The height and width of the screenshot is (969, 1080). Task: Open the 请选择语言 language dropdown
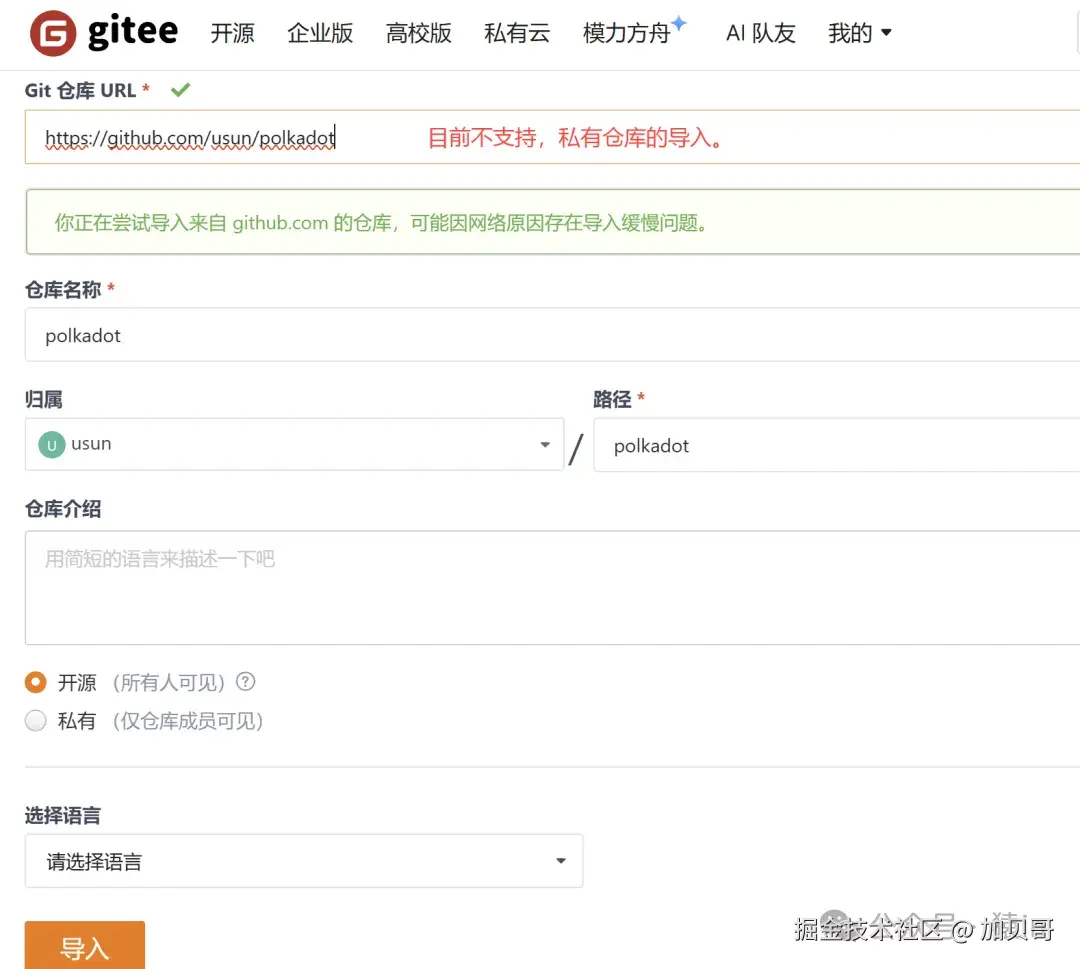(x=304, y=861)
